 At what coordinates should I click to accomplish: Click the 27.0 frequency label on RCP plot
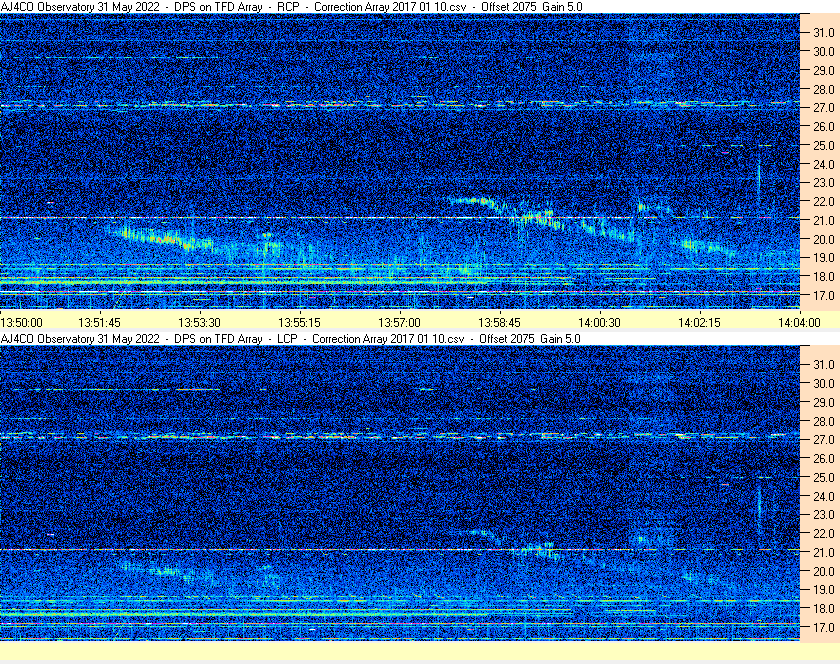824,108
